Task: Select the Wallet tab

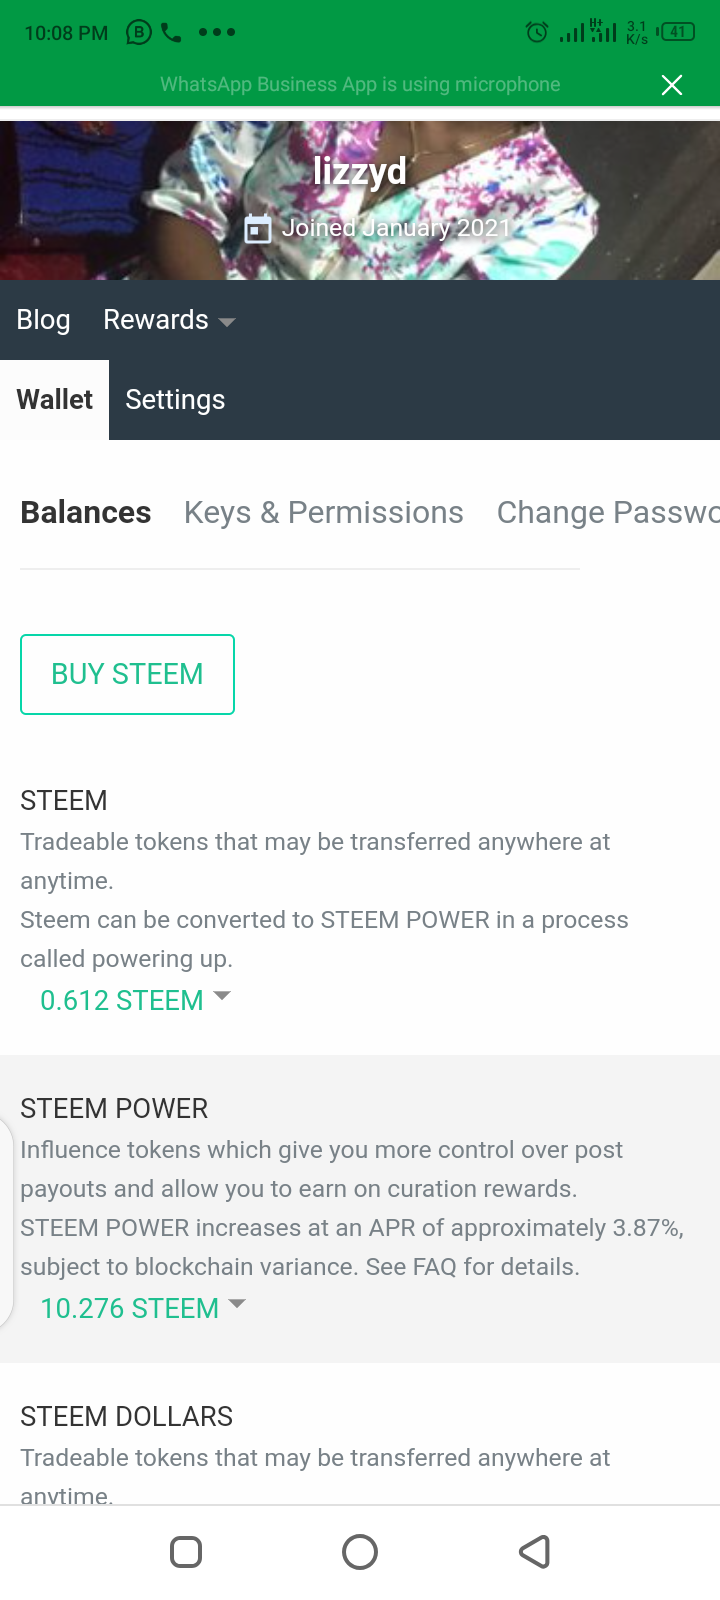Action: (55, 400)
